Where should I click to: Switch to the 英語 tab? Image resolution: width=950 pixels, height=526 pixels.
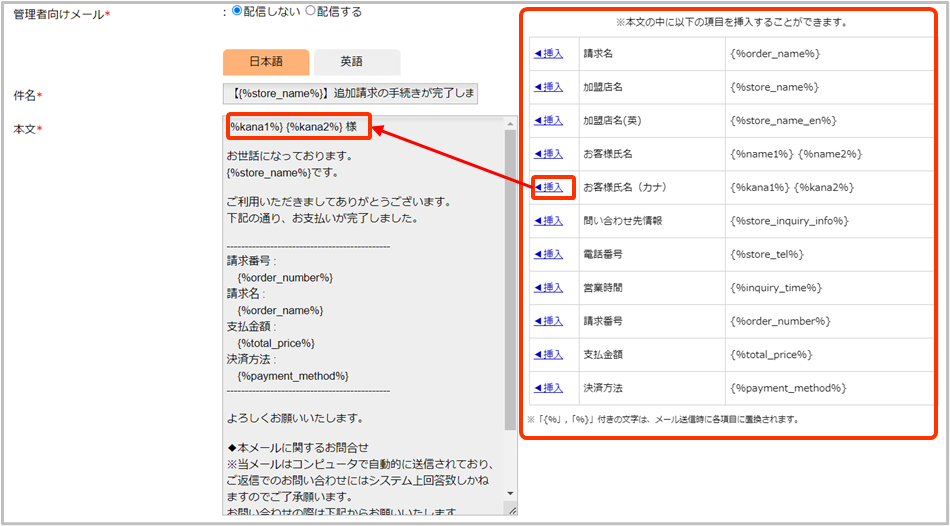coord(352,62)
